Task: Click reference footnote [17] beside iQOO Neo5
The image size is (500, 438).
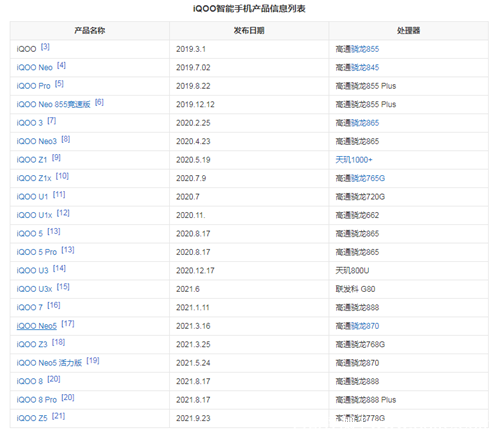Action: pos(68,324)
